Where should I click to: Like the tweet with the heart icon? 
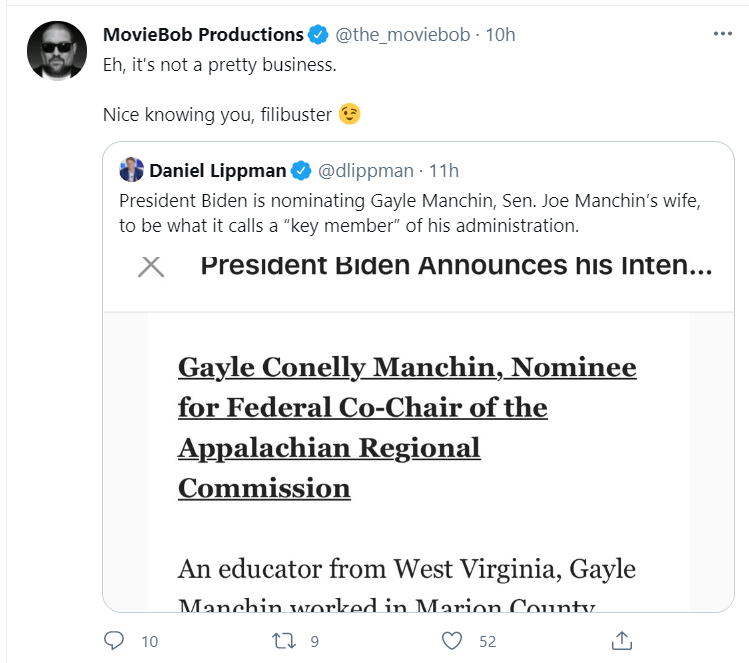pos(451,641)
